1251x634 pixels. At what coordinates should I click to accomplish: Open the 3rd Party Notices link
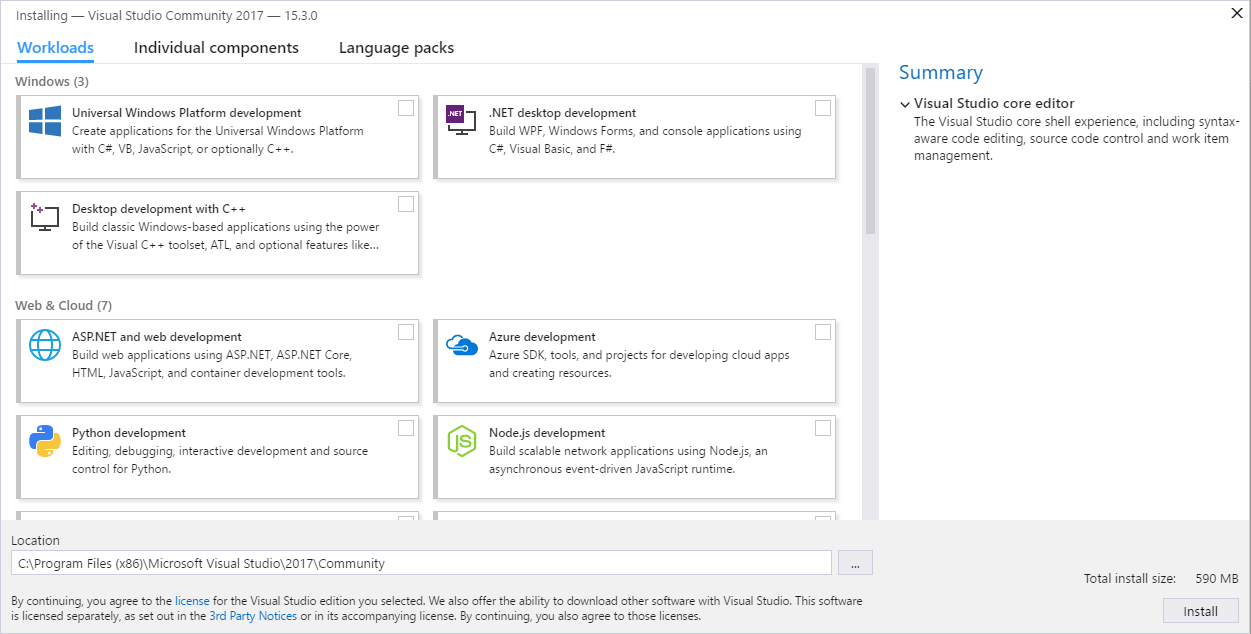(x=253, y=616)
